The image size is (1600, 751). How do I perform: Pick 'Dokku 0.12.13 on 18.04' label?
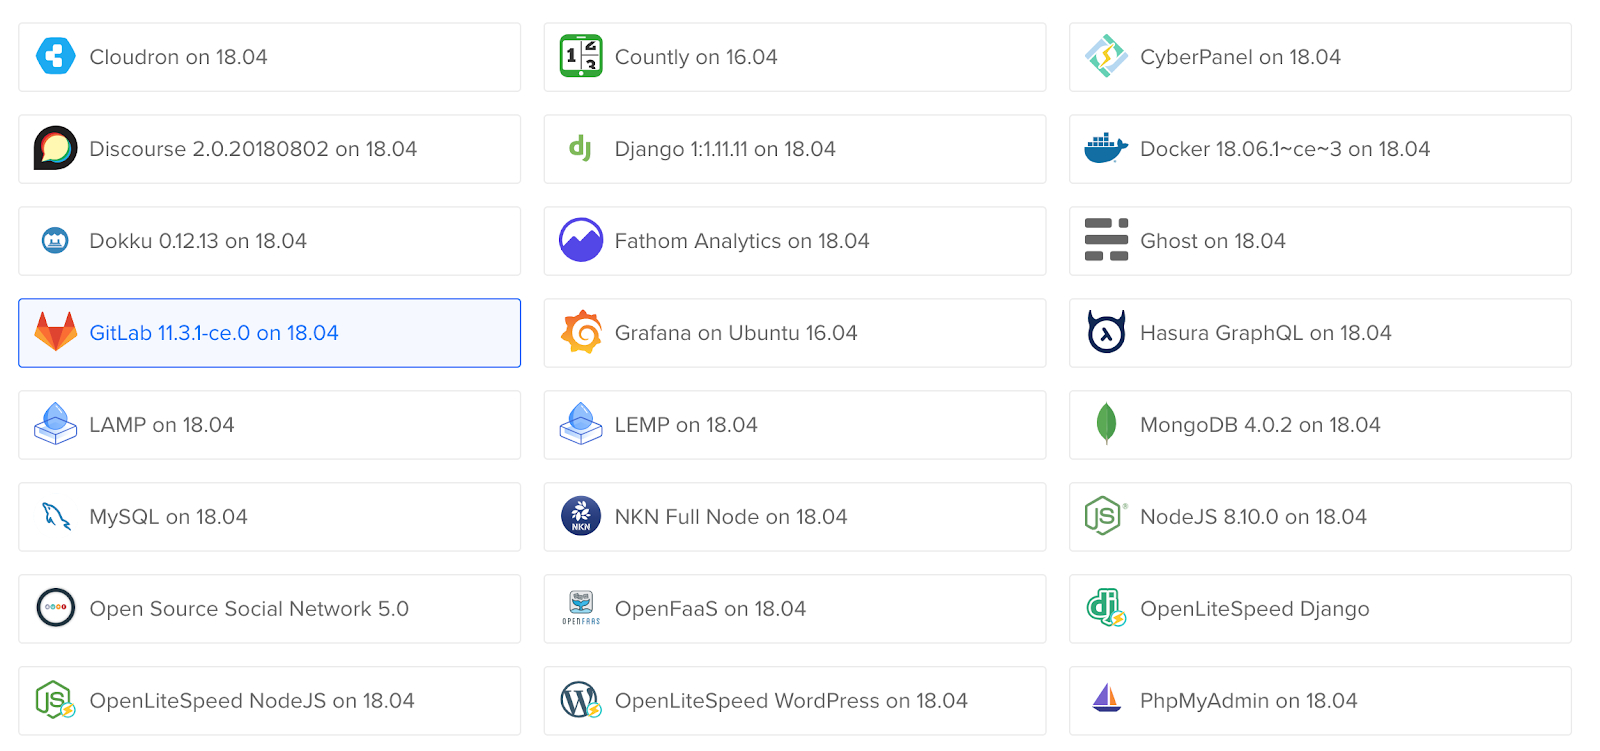click(x=198, y=241)
